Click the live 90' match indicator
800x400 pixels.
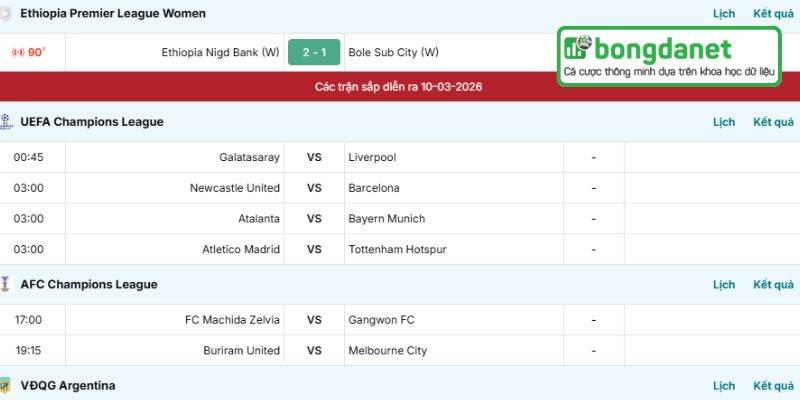[30, 53]
